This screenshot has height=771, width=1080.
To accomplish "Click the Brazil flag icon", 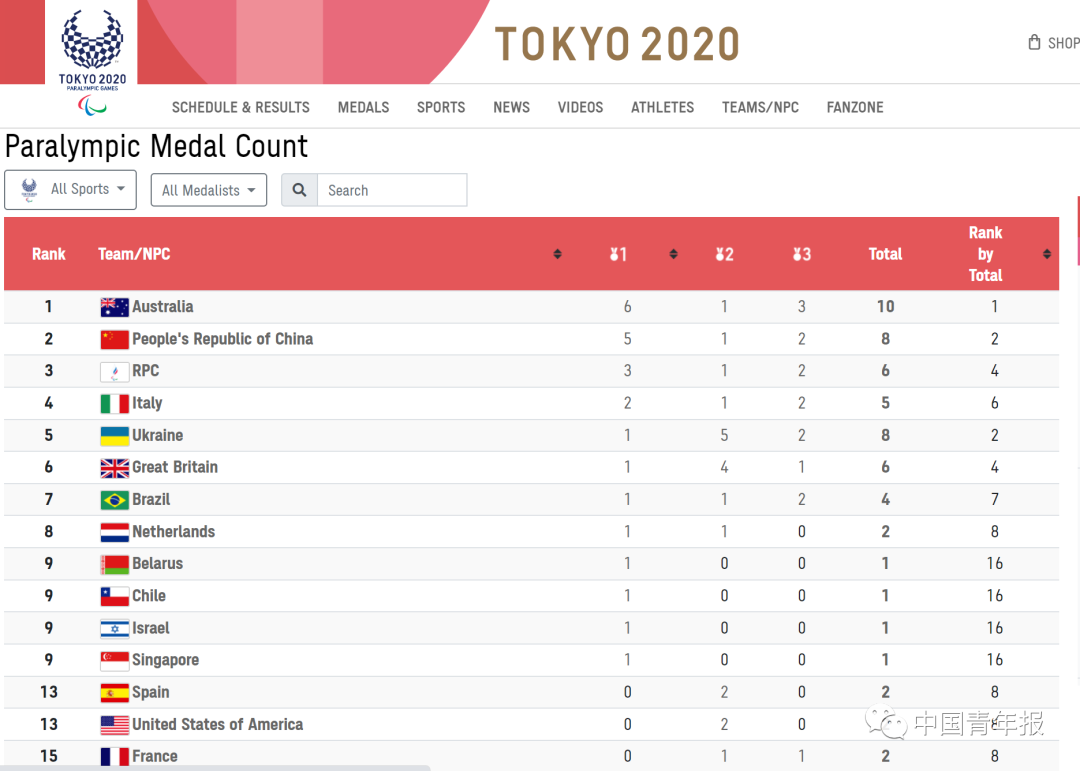I will 114,500.
